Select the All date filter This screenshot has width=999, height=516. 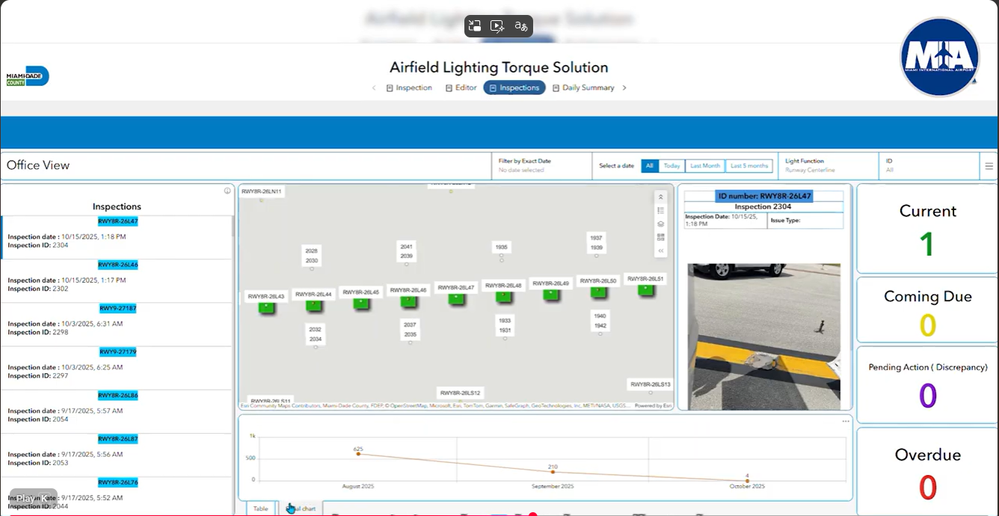(649, 166)
